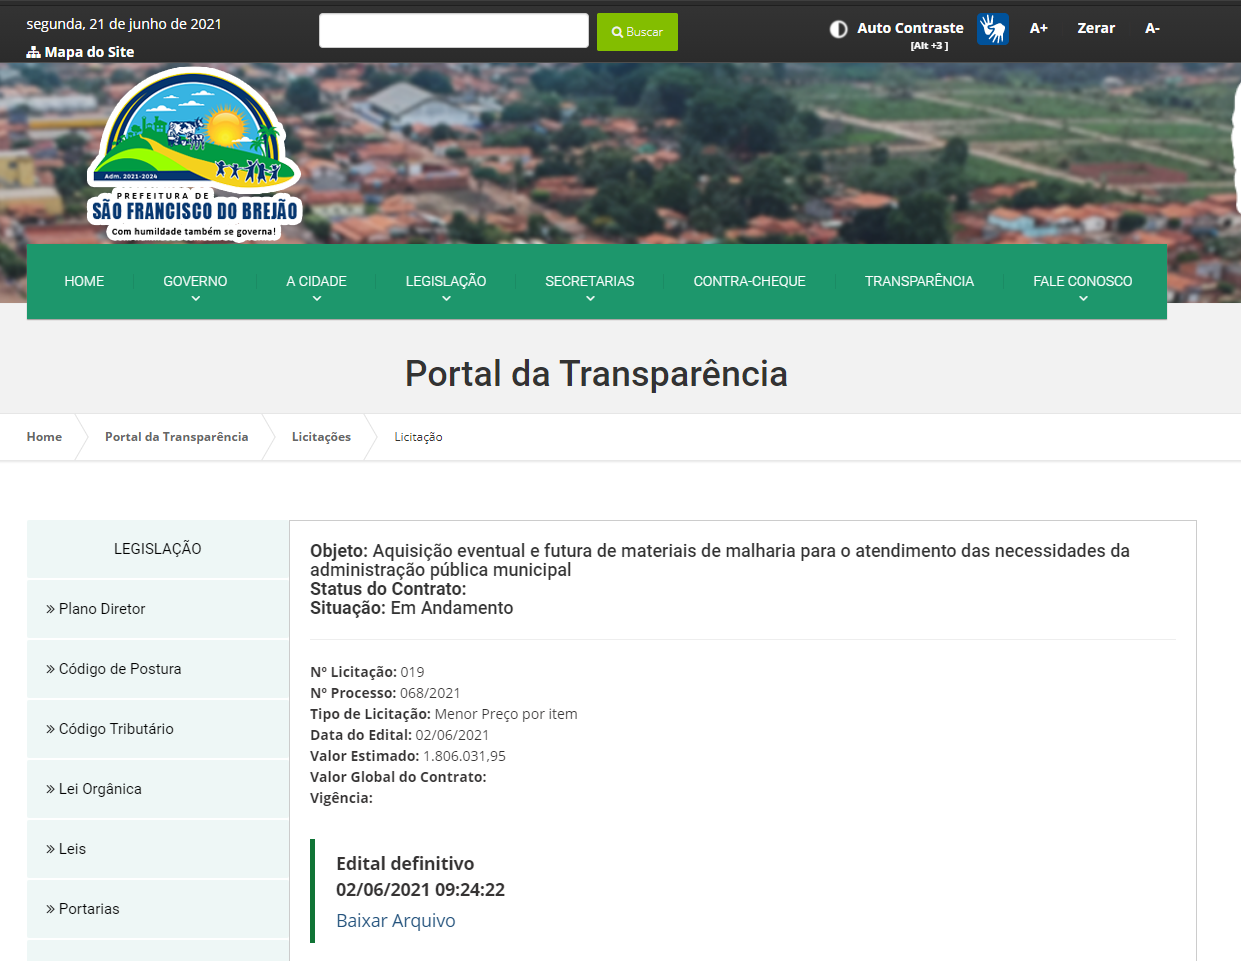Click the Edital definitivo heading
Screen dimensions: 1241x961
click(x=405, y=863)
